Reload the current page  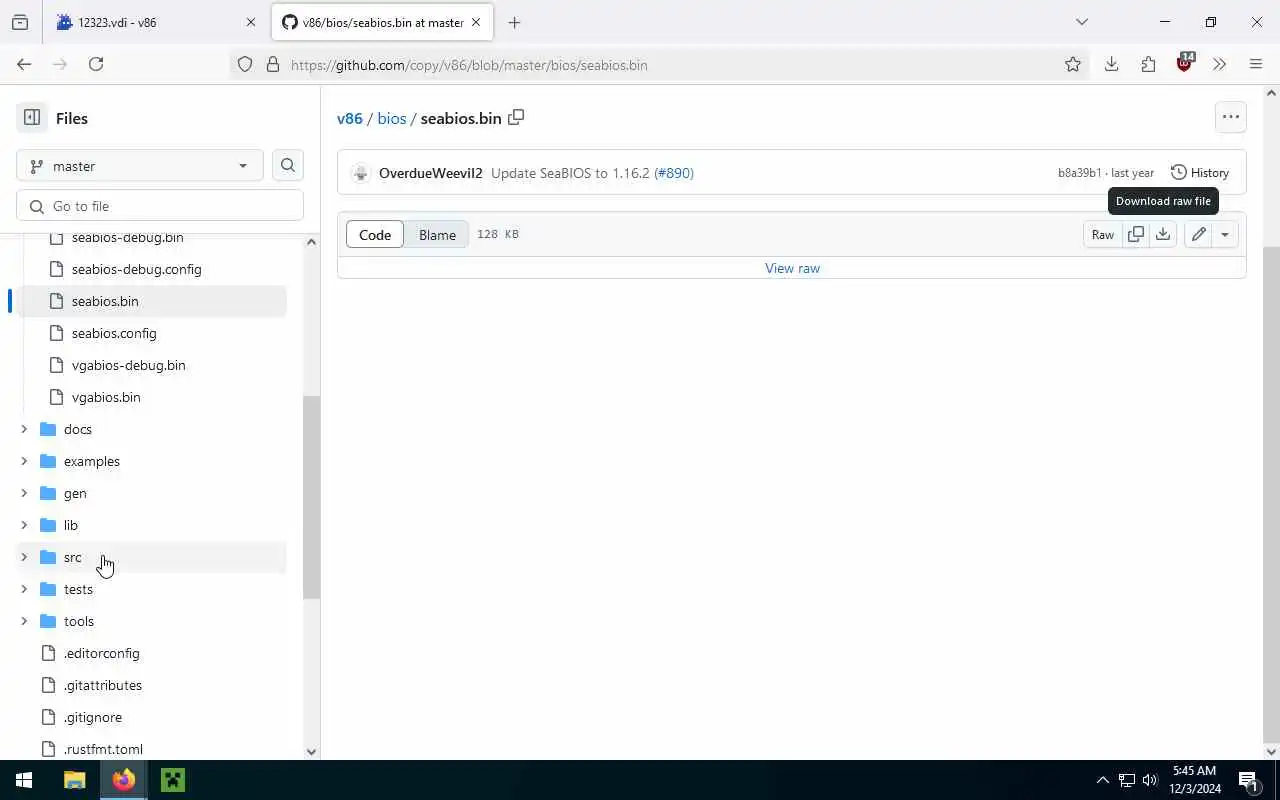tap(96, 64)
